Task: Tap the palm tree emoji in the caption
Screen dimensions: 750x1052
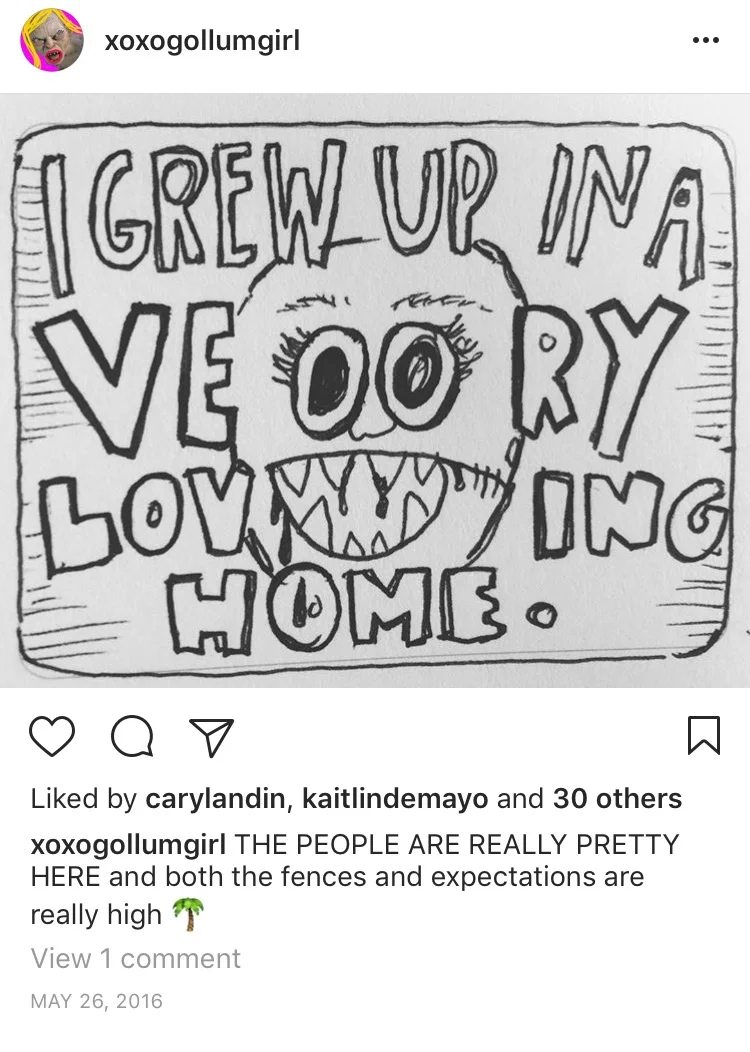Action: (188, 915)
